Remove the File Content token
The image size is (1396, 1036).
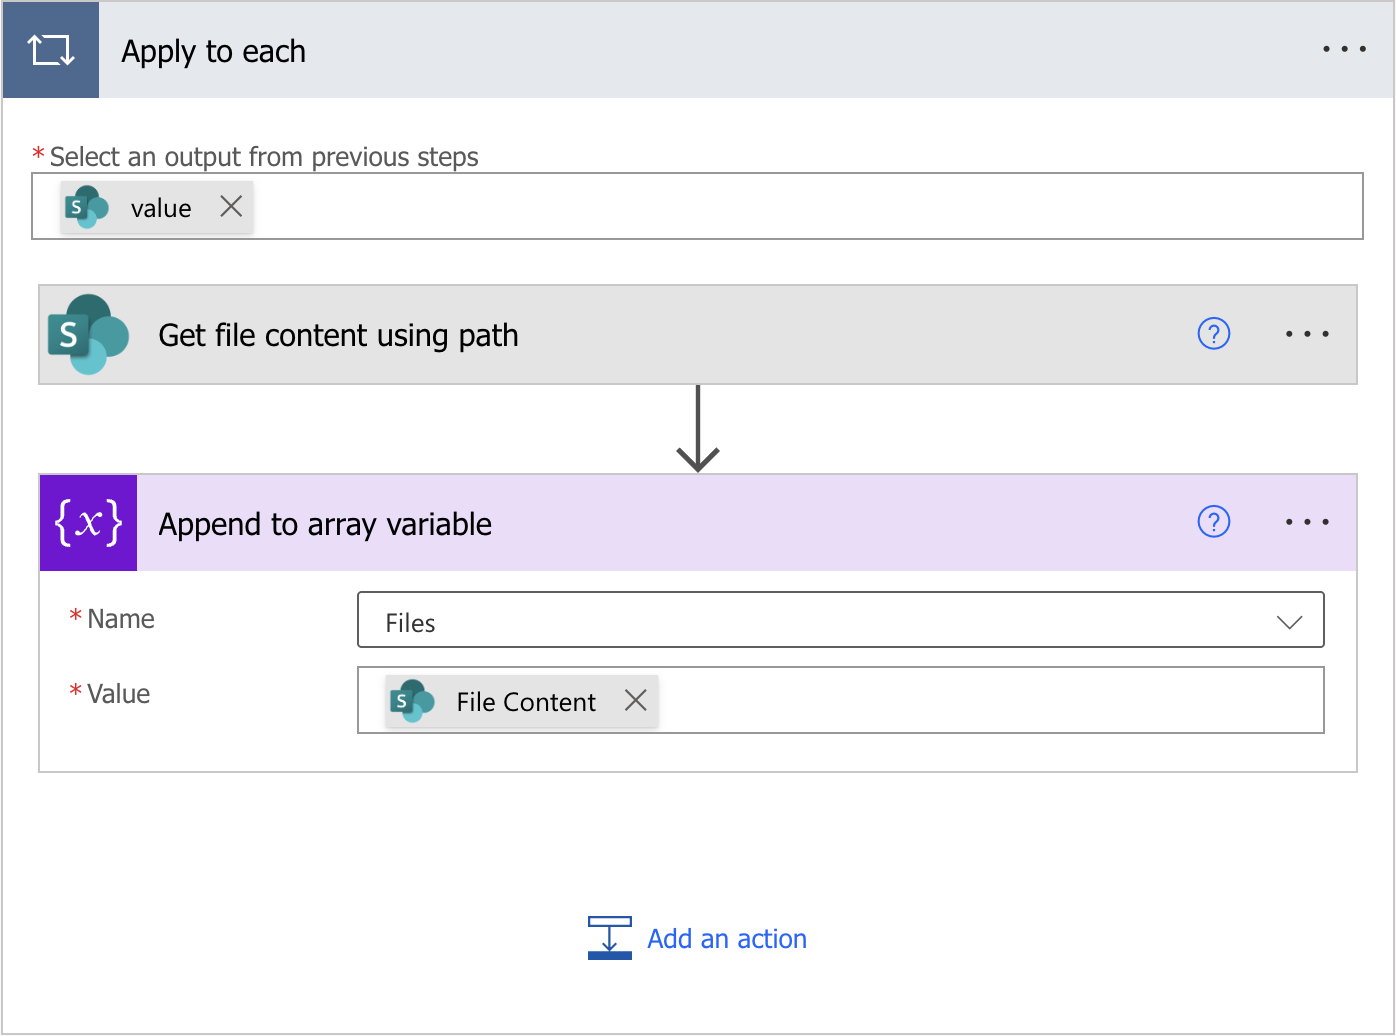click(635, 700)
